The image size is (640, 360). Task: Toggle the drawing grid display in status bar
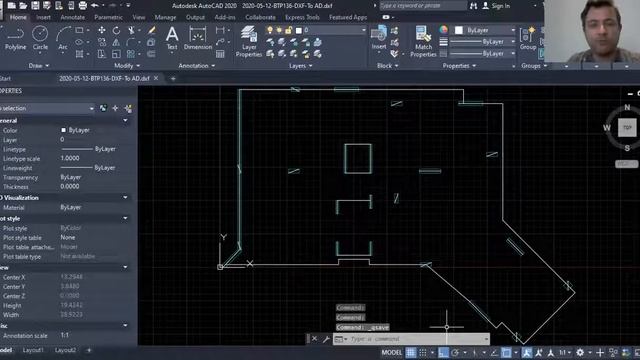[x=411, y=352]
